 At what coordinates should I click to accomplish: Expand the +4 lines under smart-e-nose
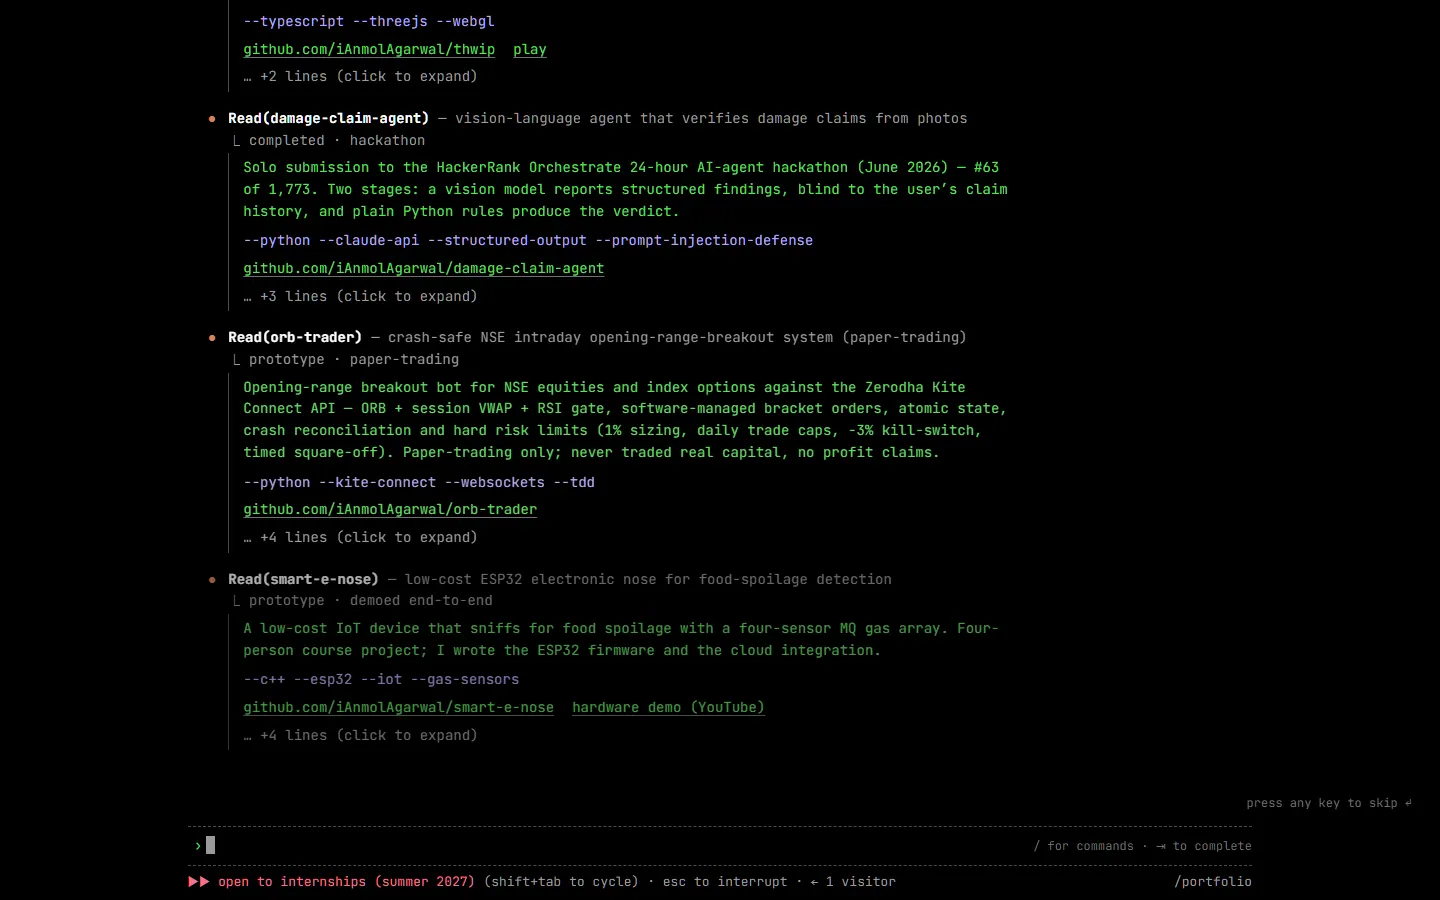coord(360,735)
